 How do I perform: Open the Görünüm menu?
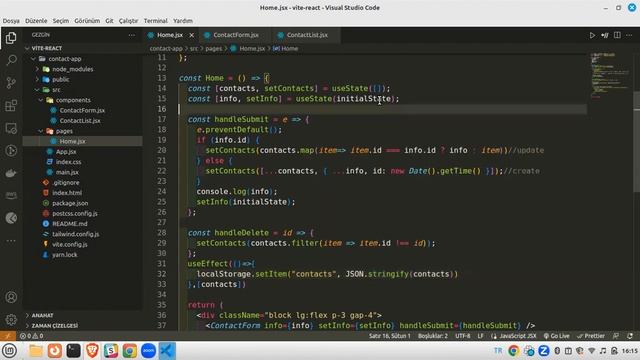87,21
